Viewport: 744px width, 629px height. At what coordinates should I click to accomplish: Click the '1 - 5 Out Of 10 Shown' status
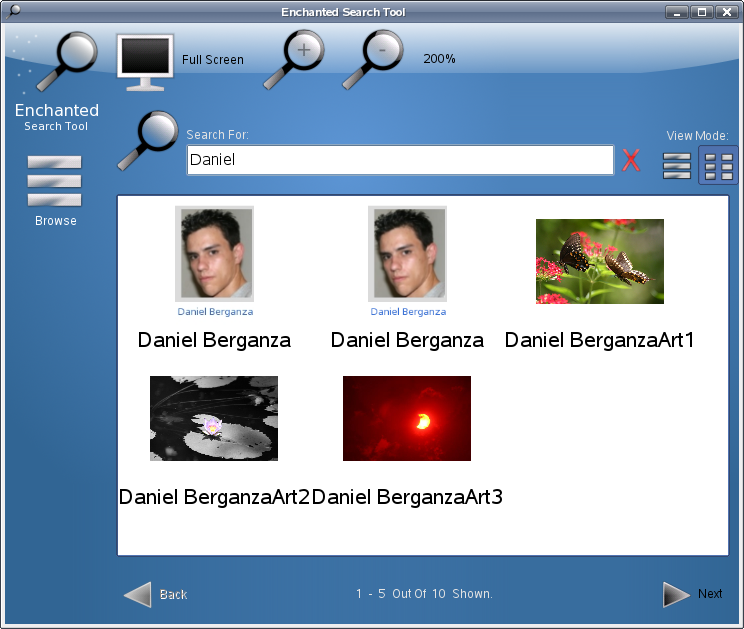(x=424, y=594)
